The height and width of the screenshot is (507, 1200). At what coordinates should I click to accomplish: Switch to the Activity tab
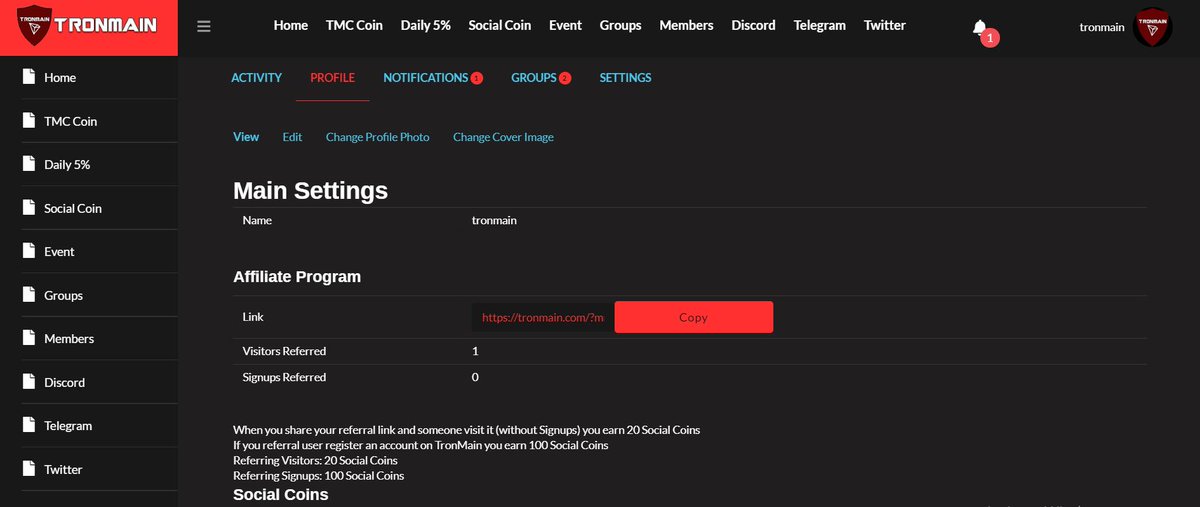click(x=256, y=78)
